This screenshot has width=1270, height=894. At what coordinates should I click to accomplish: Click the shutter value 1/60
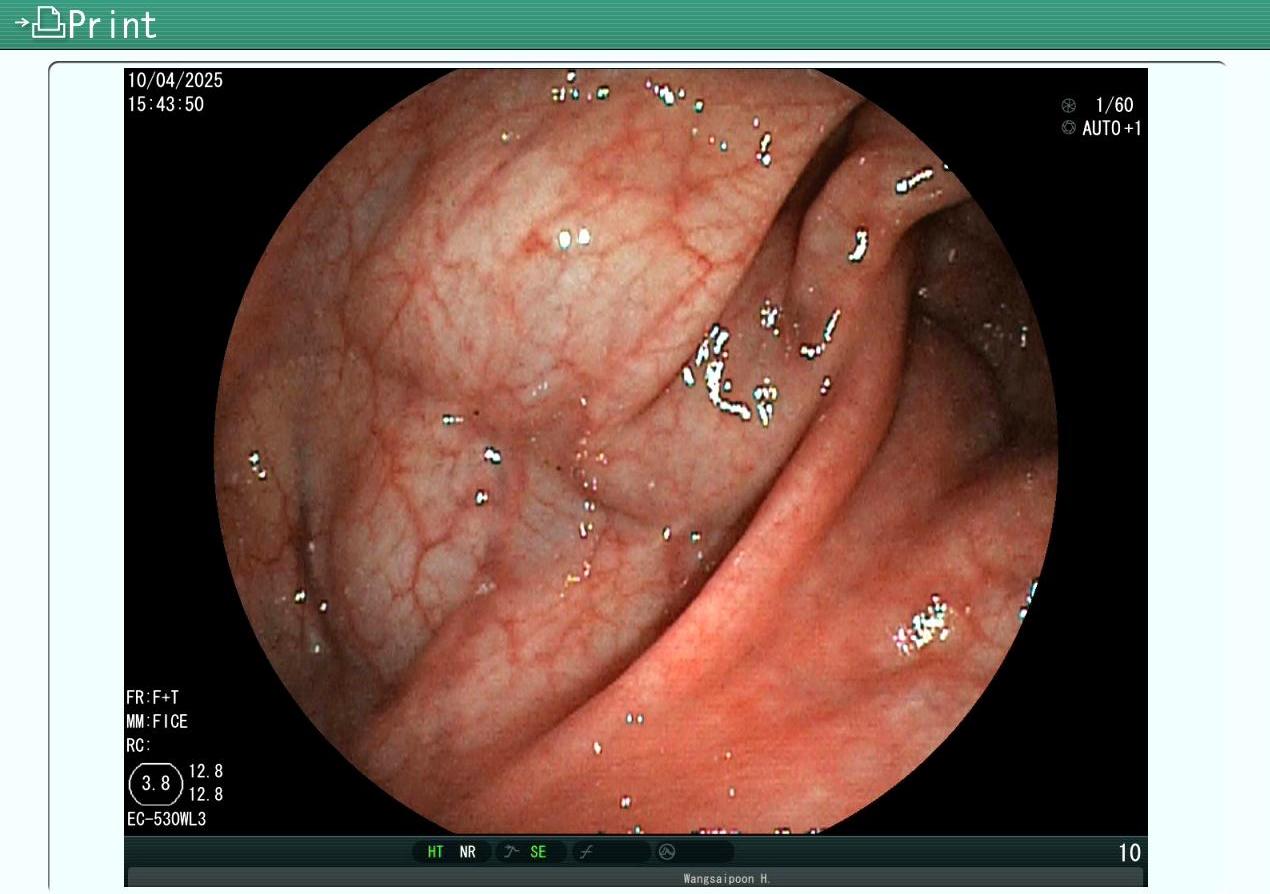point(1114,105)
